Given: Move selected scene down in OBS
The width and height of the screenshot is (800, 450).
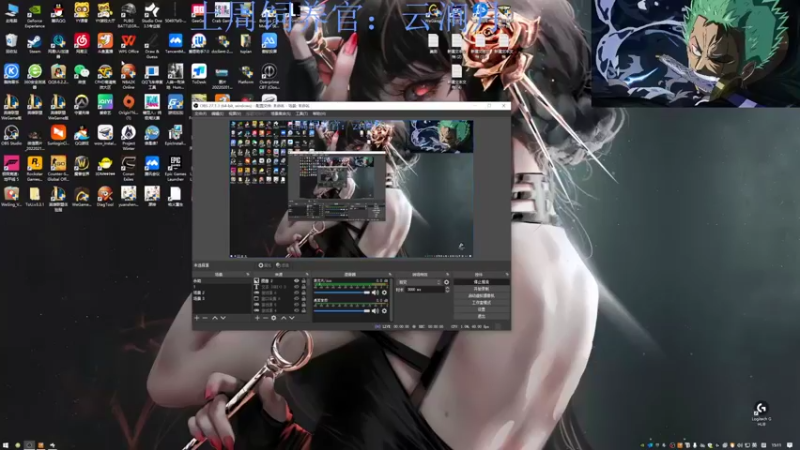Looking at the screenshot, I should [223, 318].
